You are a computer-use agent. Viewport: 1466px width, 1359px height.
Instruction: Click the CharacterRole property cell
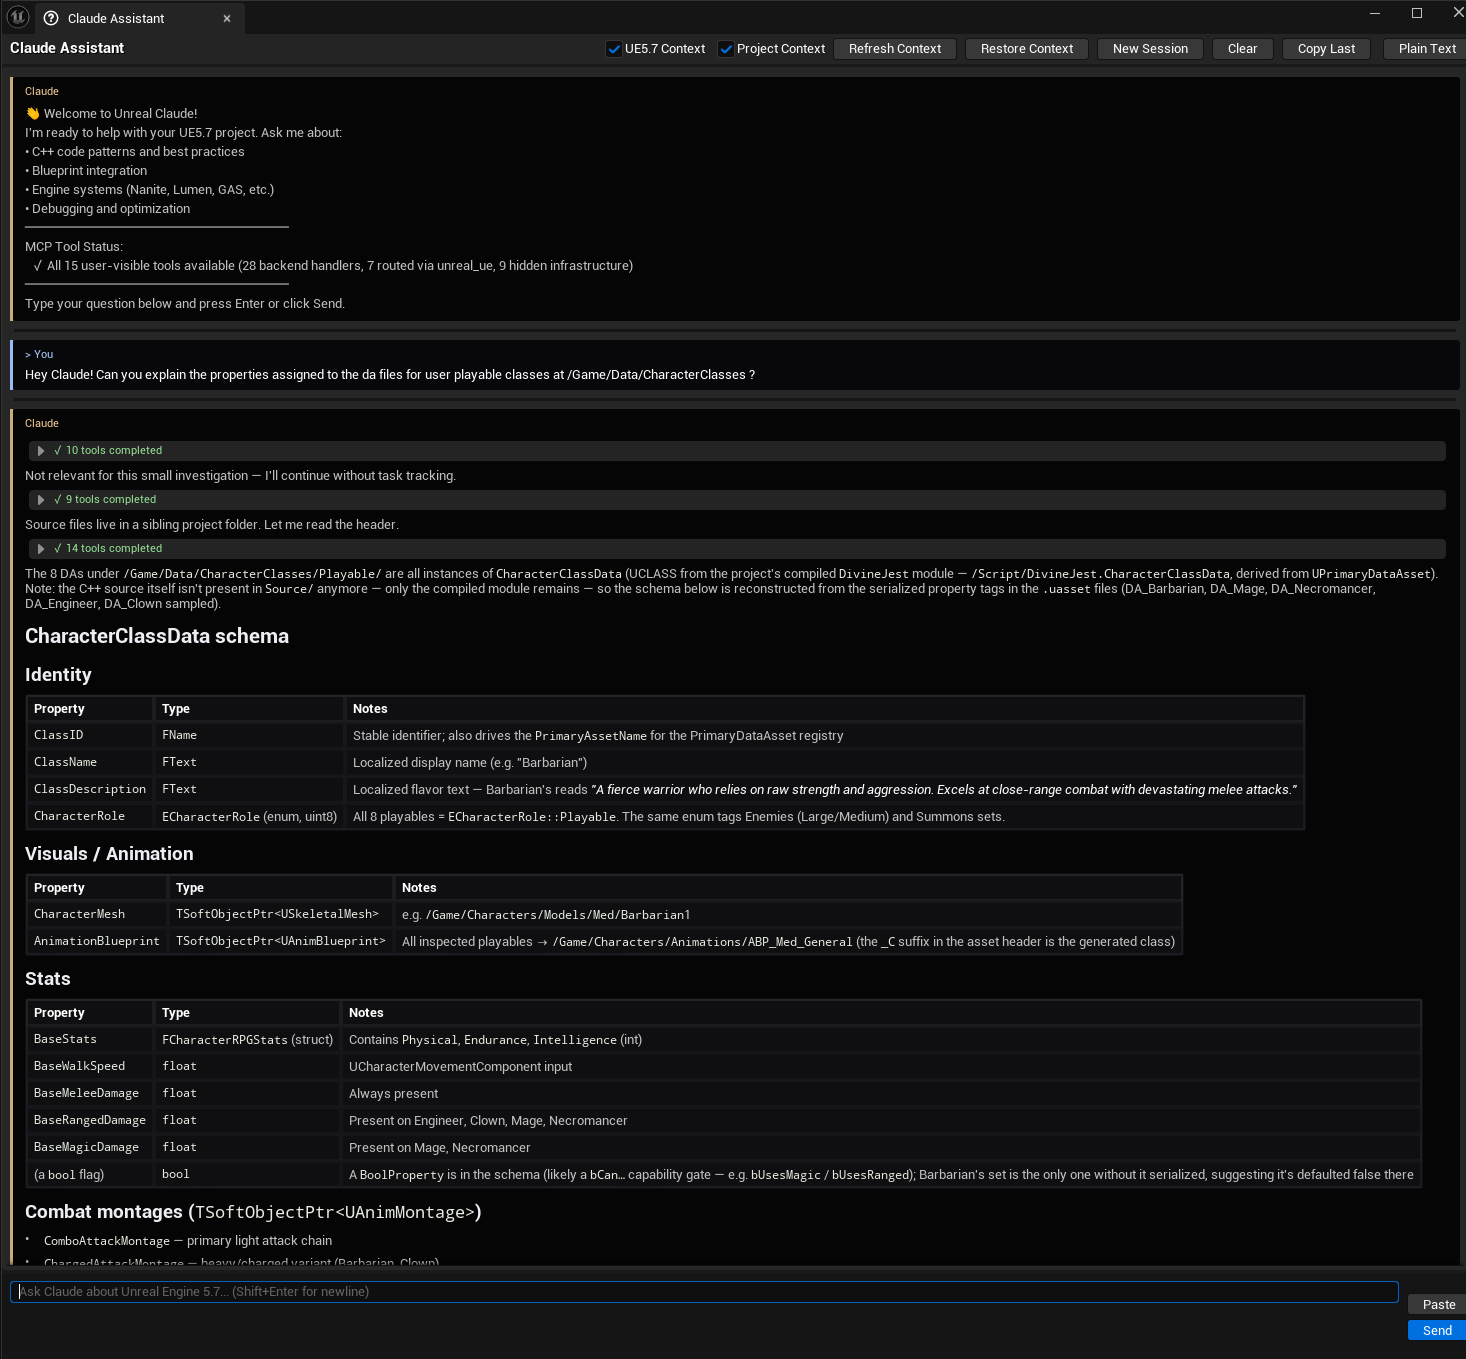pyautogui.click(x=90, y=817)
